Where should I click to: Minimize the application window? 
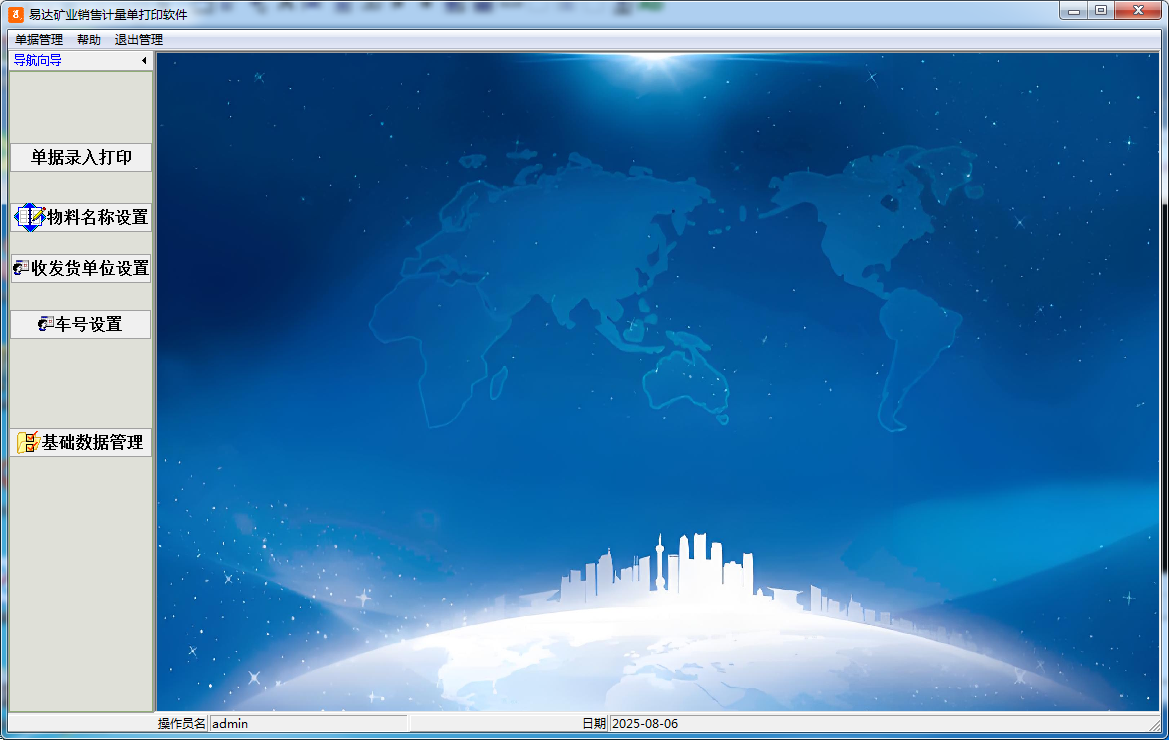click(1074, 11)
